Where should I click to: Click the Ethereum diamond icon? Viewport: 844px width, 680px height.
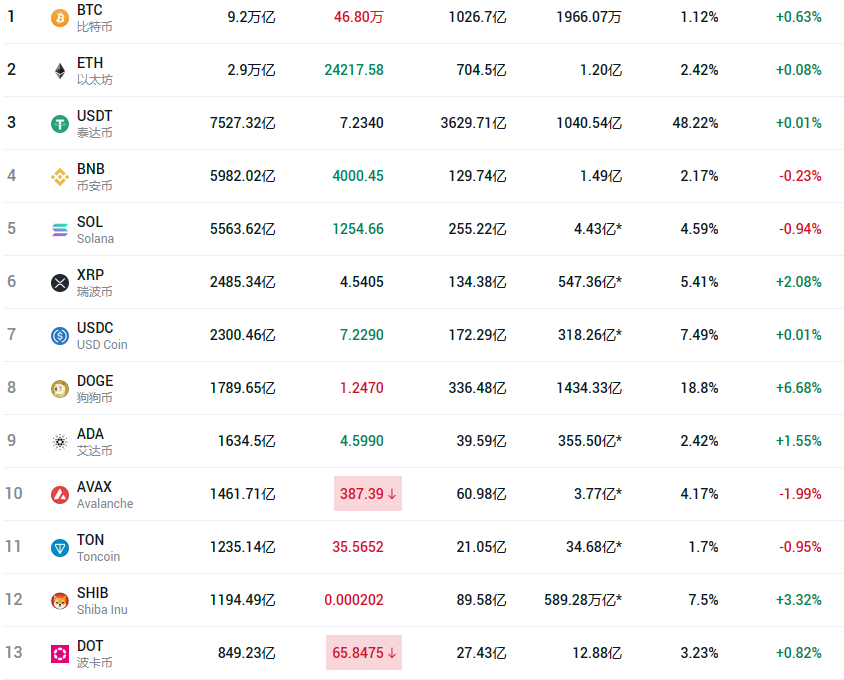click(60, 70)
